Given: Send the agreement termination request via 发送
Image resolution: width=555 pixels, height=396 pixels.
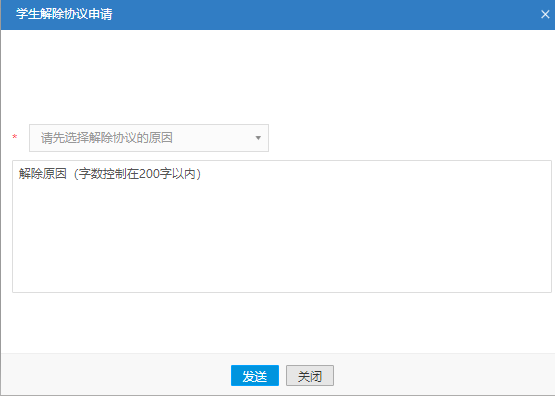Looking at the screenshot, I should [x=255, y=375].
